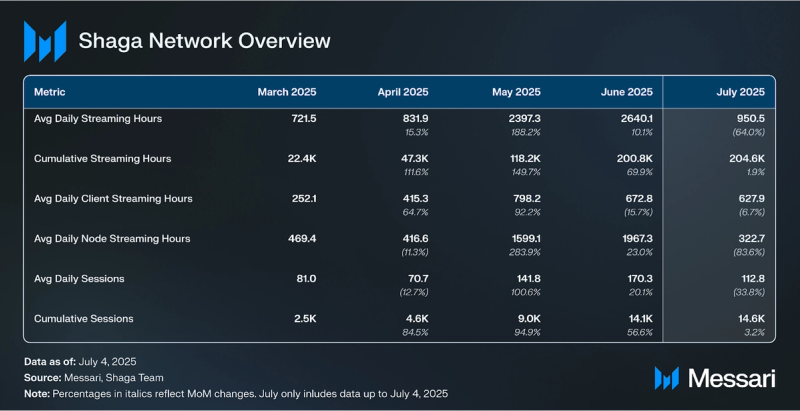Click the 22.4K March cumulative hours
The image size is (800, 411).
302,159
